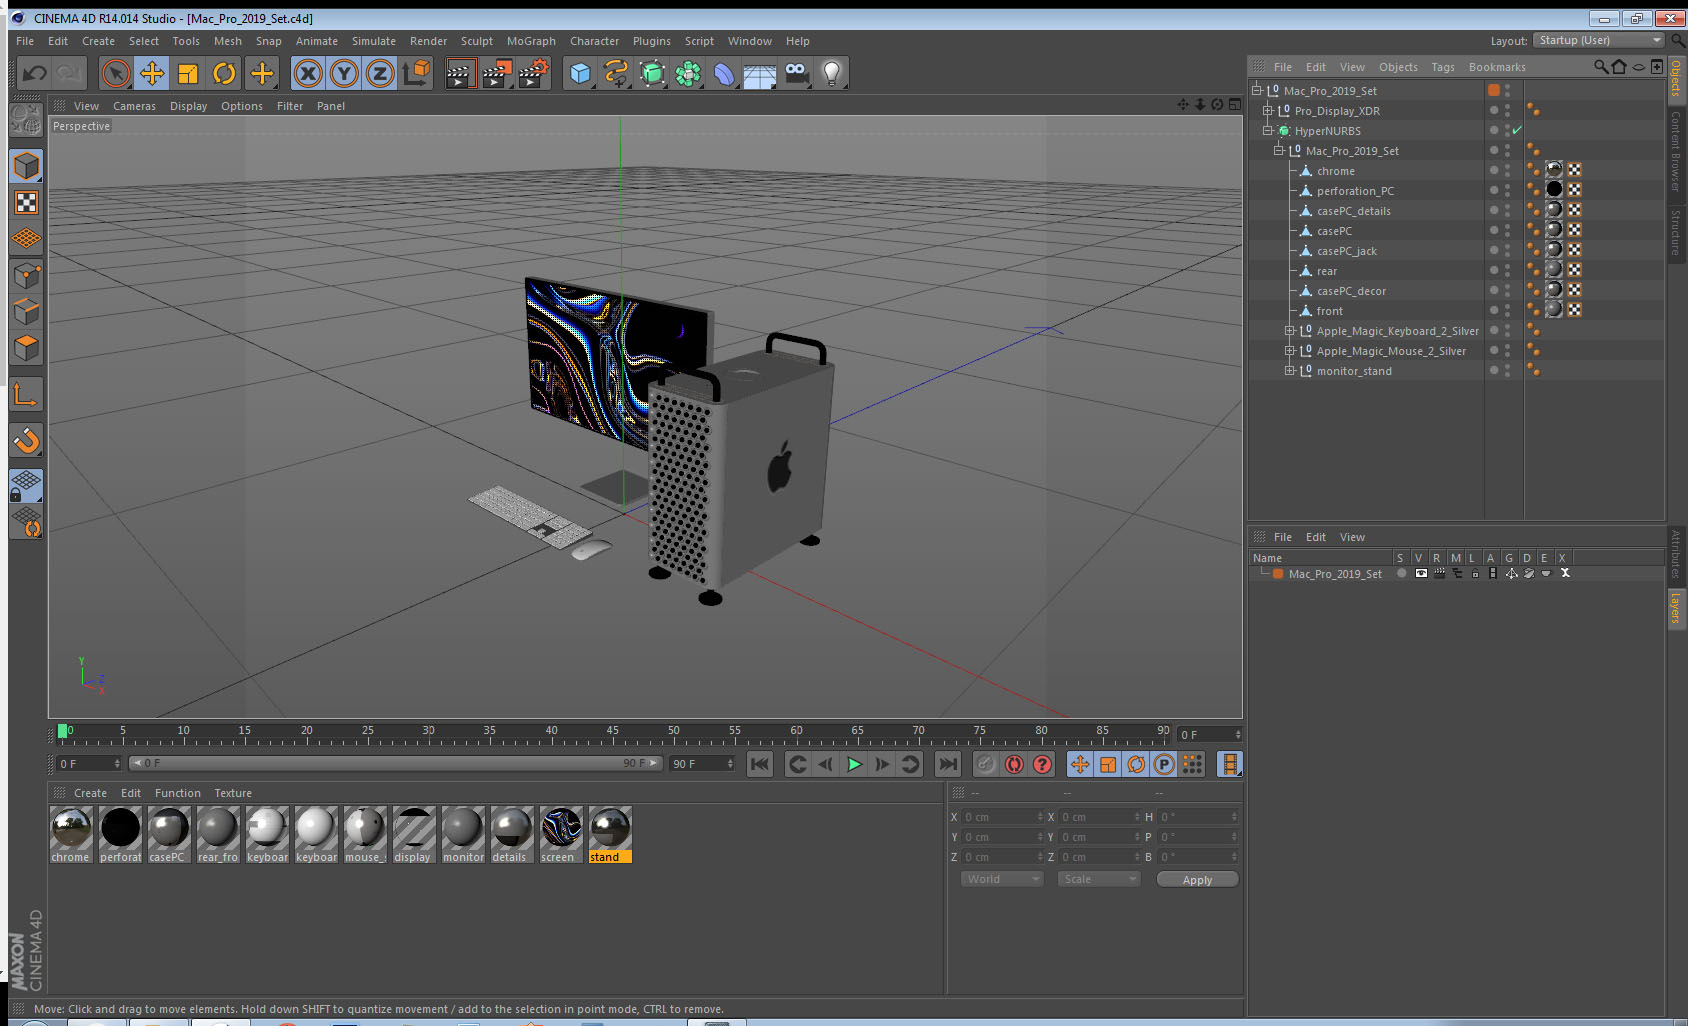Go to start of animation
1688x1026 pixels.
760,764
